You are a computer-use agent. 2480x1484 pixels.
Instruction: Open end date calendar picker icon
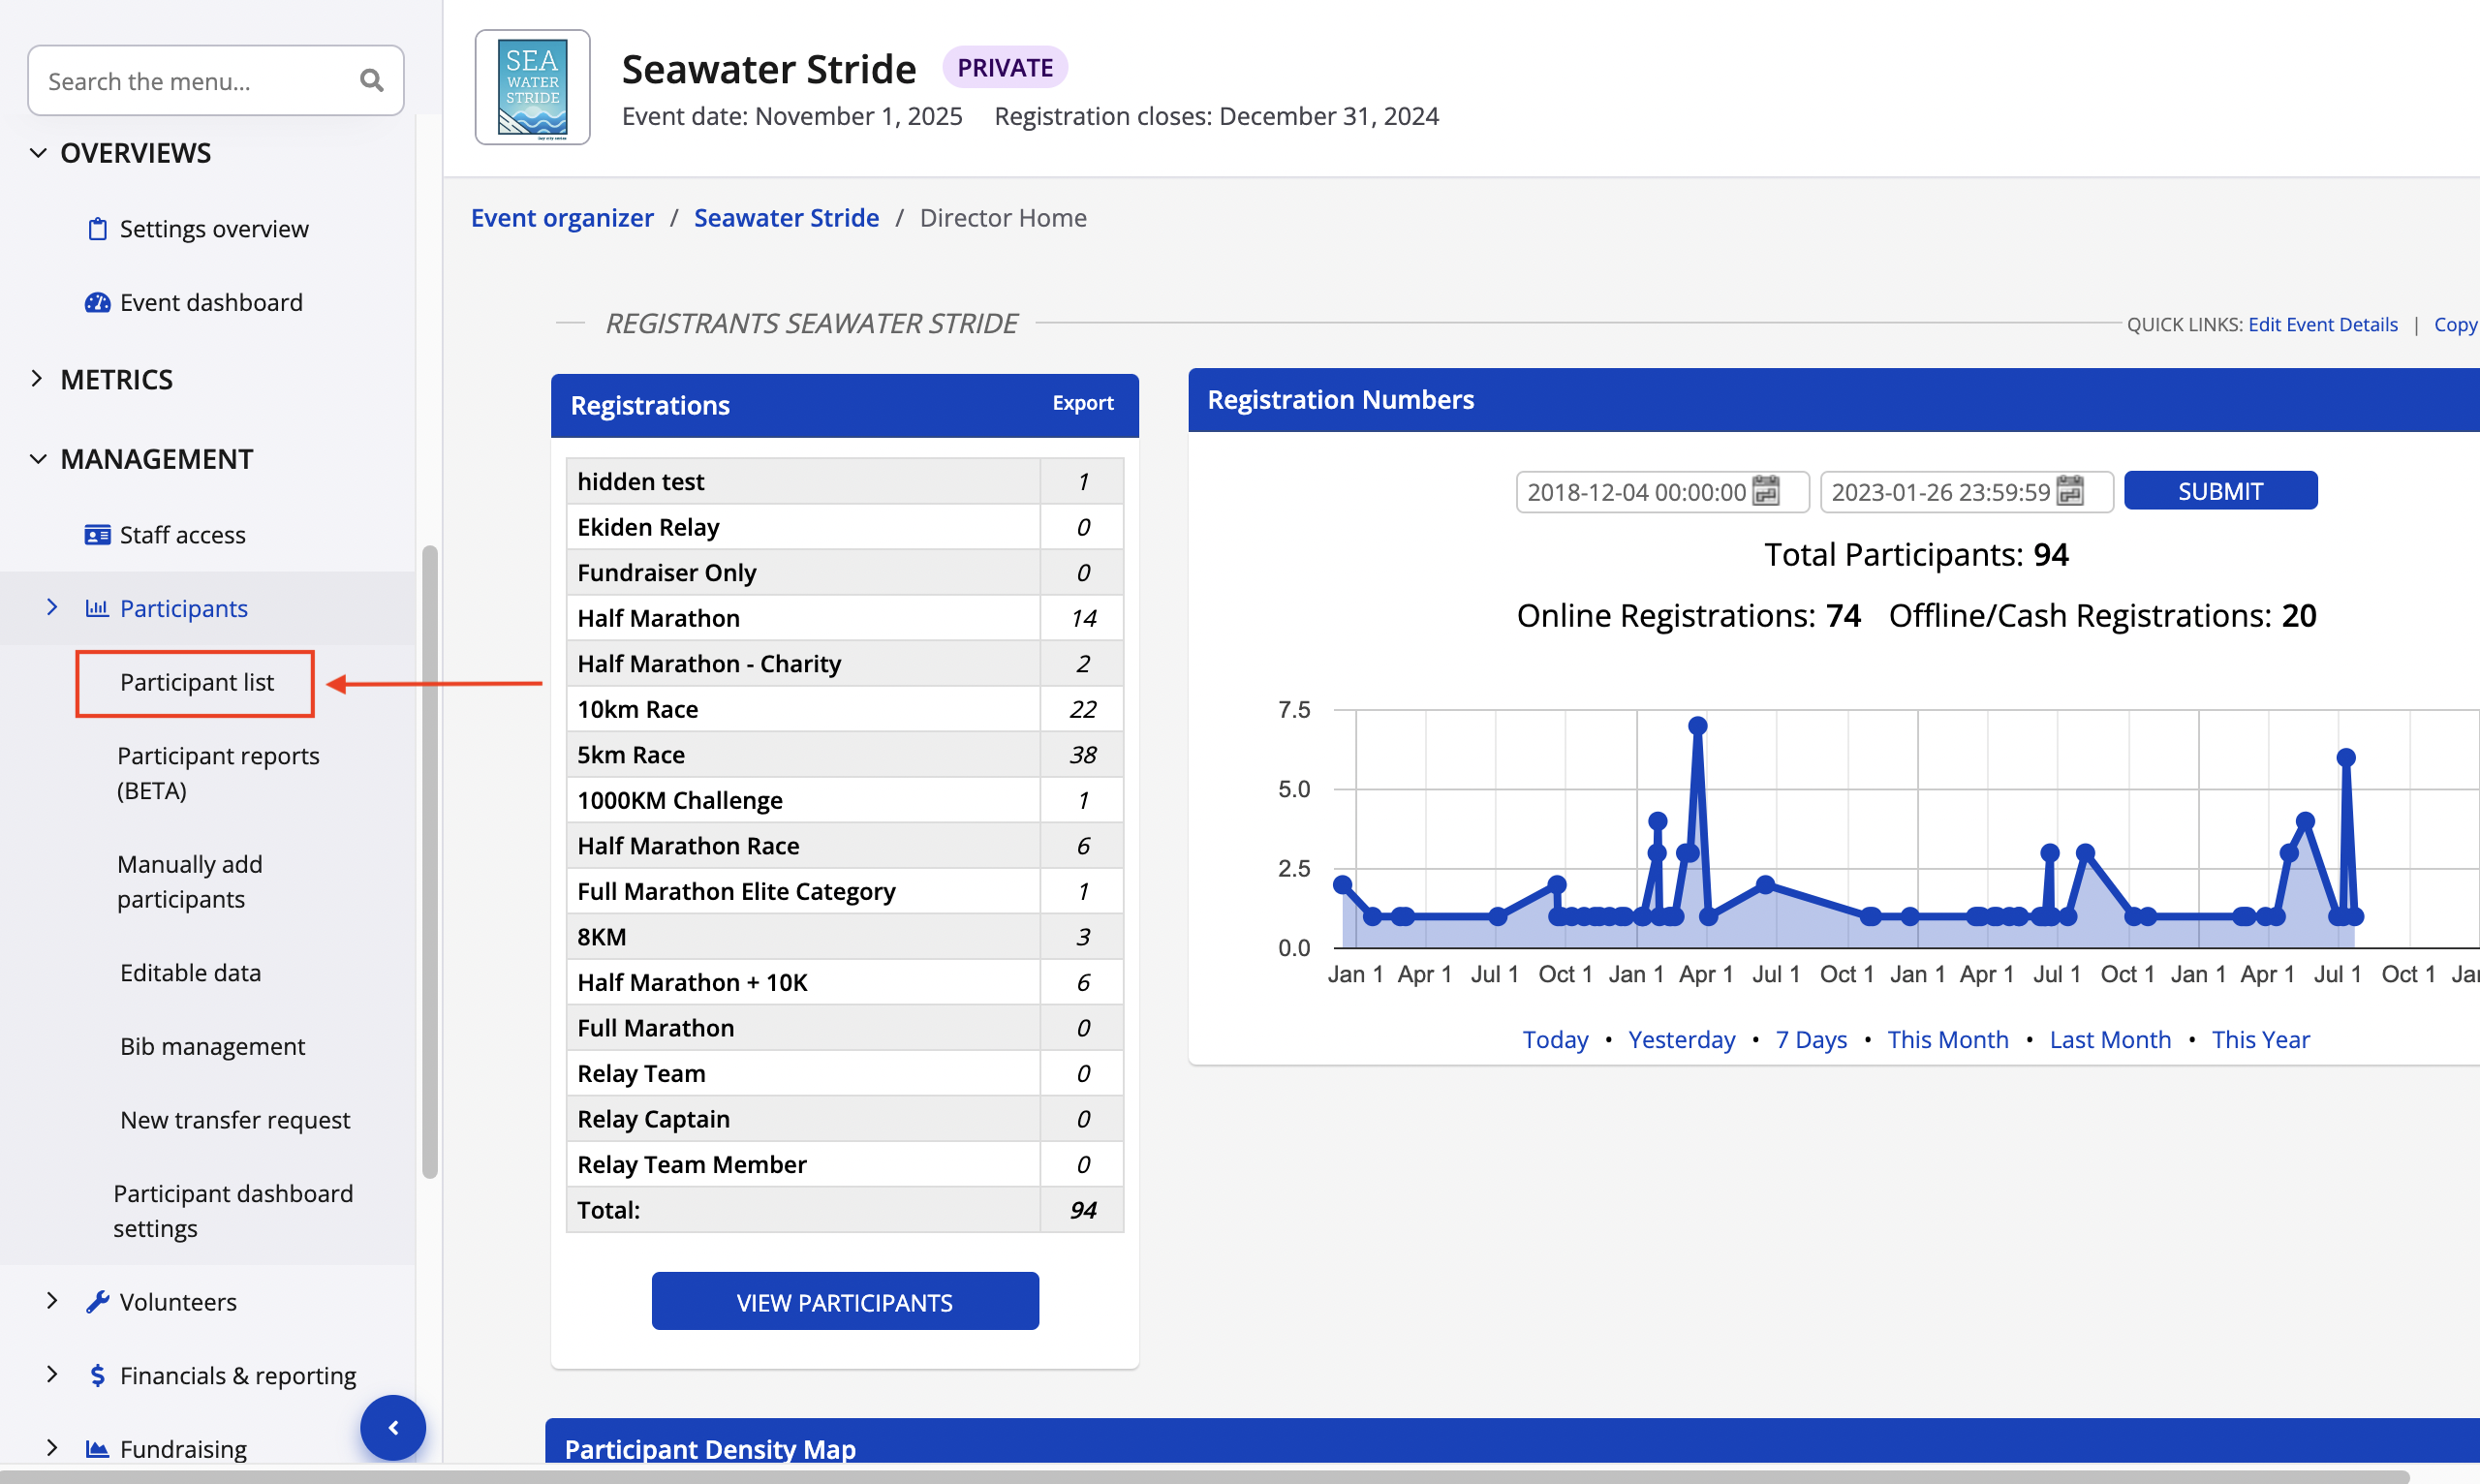2070,491
